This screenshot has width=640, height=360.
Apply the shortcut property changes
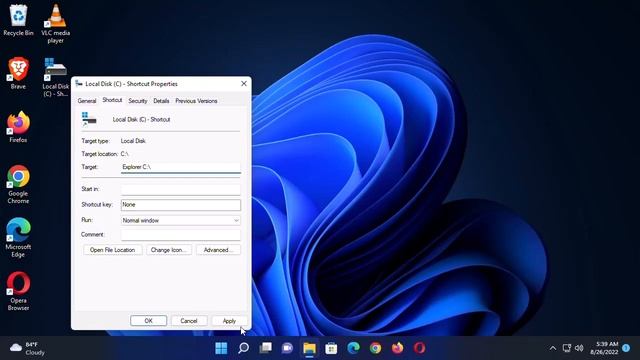tap(229, 321)
